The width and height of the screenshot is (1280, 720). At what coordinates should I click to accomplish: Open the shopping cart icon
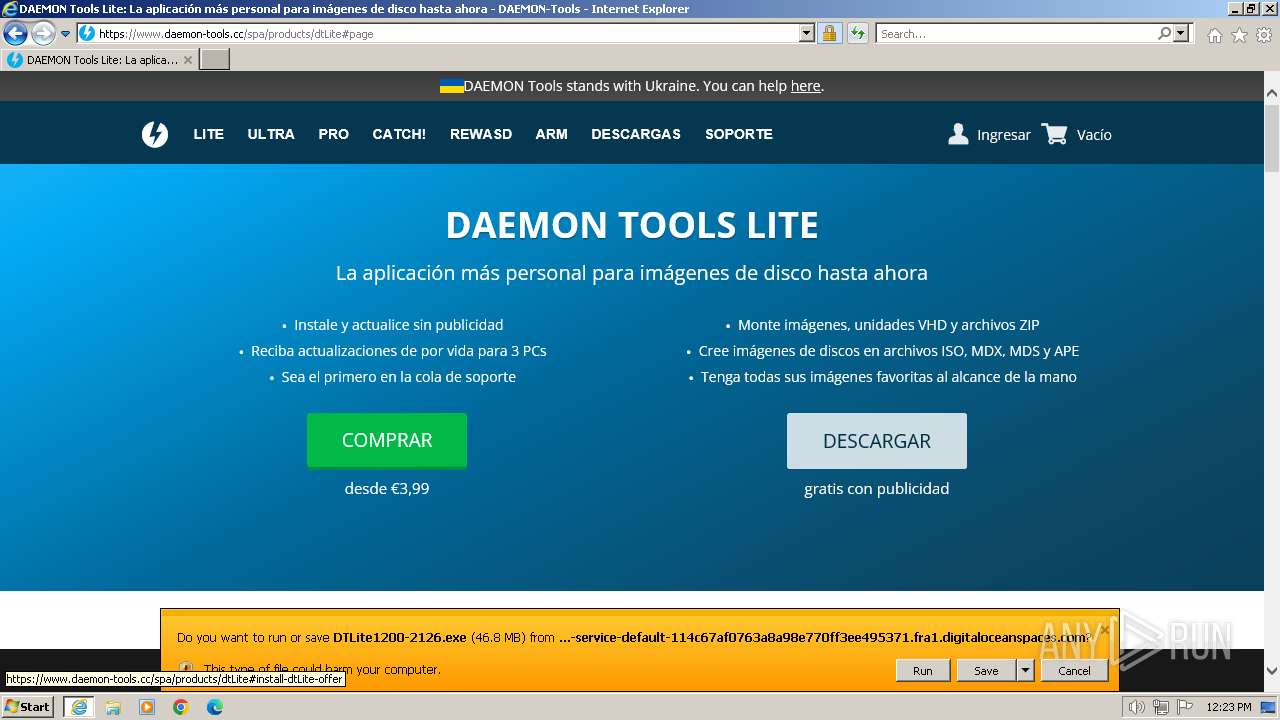tap(1054, 134)
